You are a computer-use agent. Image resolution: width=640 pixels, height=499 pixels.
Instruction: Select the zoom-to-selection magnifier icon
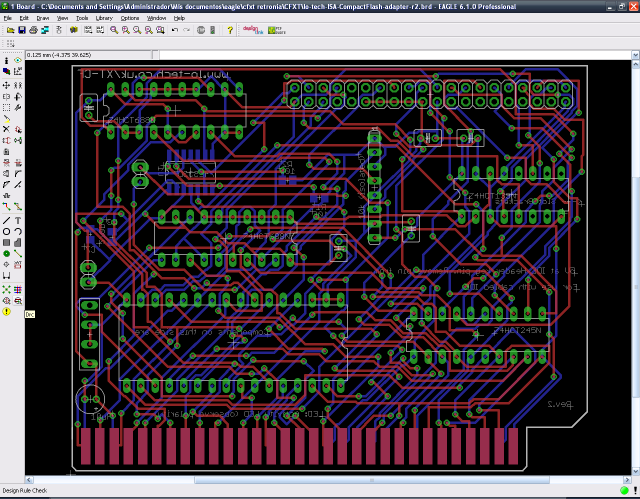coord(160,30)
